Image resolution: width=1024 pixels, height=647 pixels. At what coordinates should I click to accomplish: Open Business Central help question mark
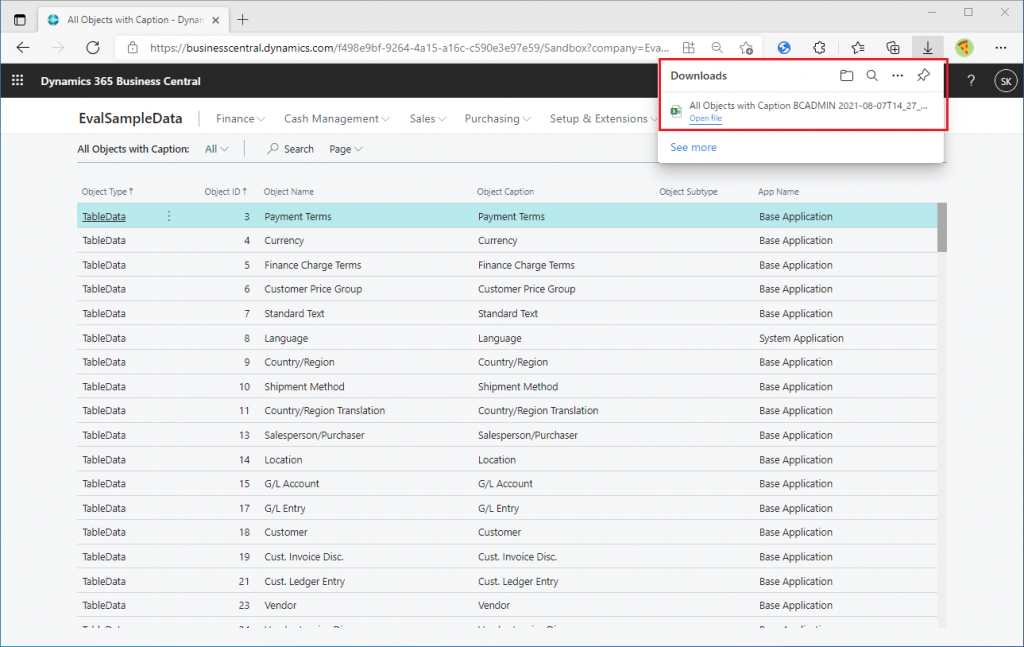(971, 80)
